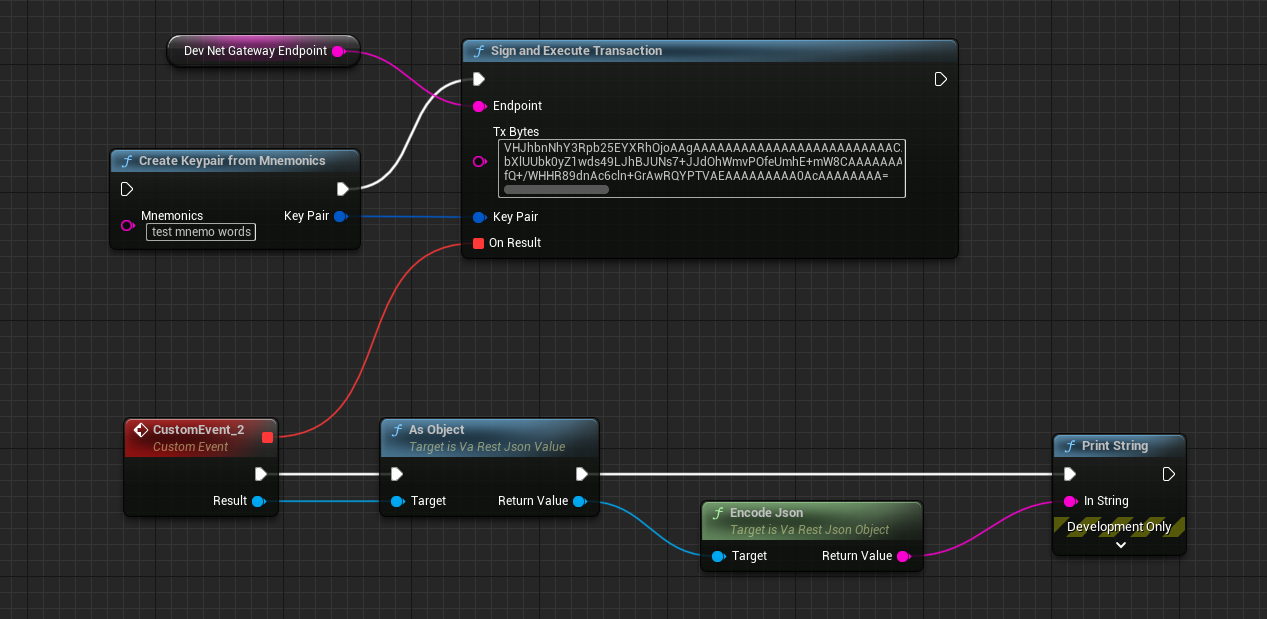Click the Encode Json Return Value pin
This screenshot has width=1267, height=619.
pyautogui.click(x=903, y=556)
